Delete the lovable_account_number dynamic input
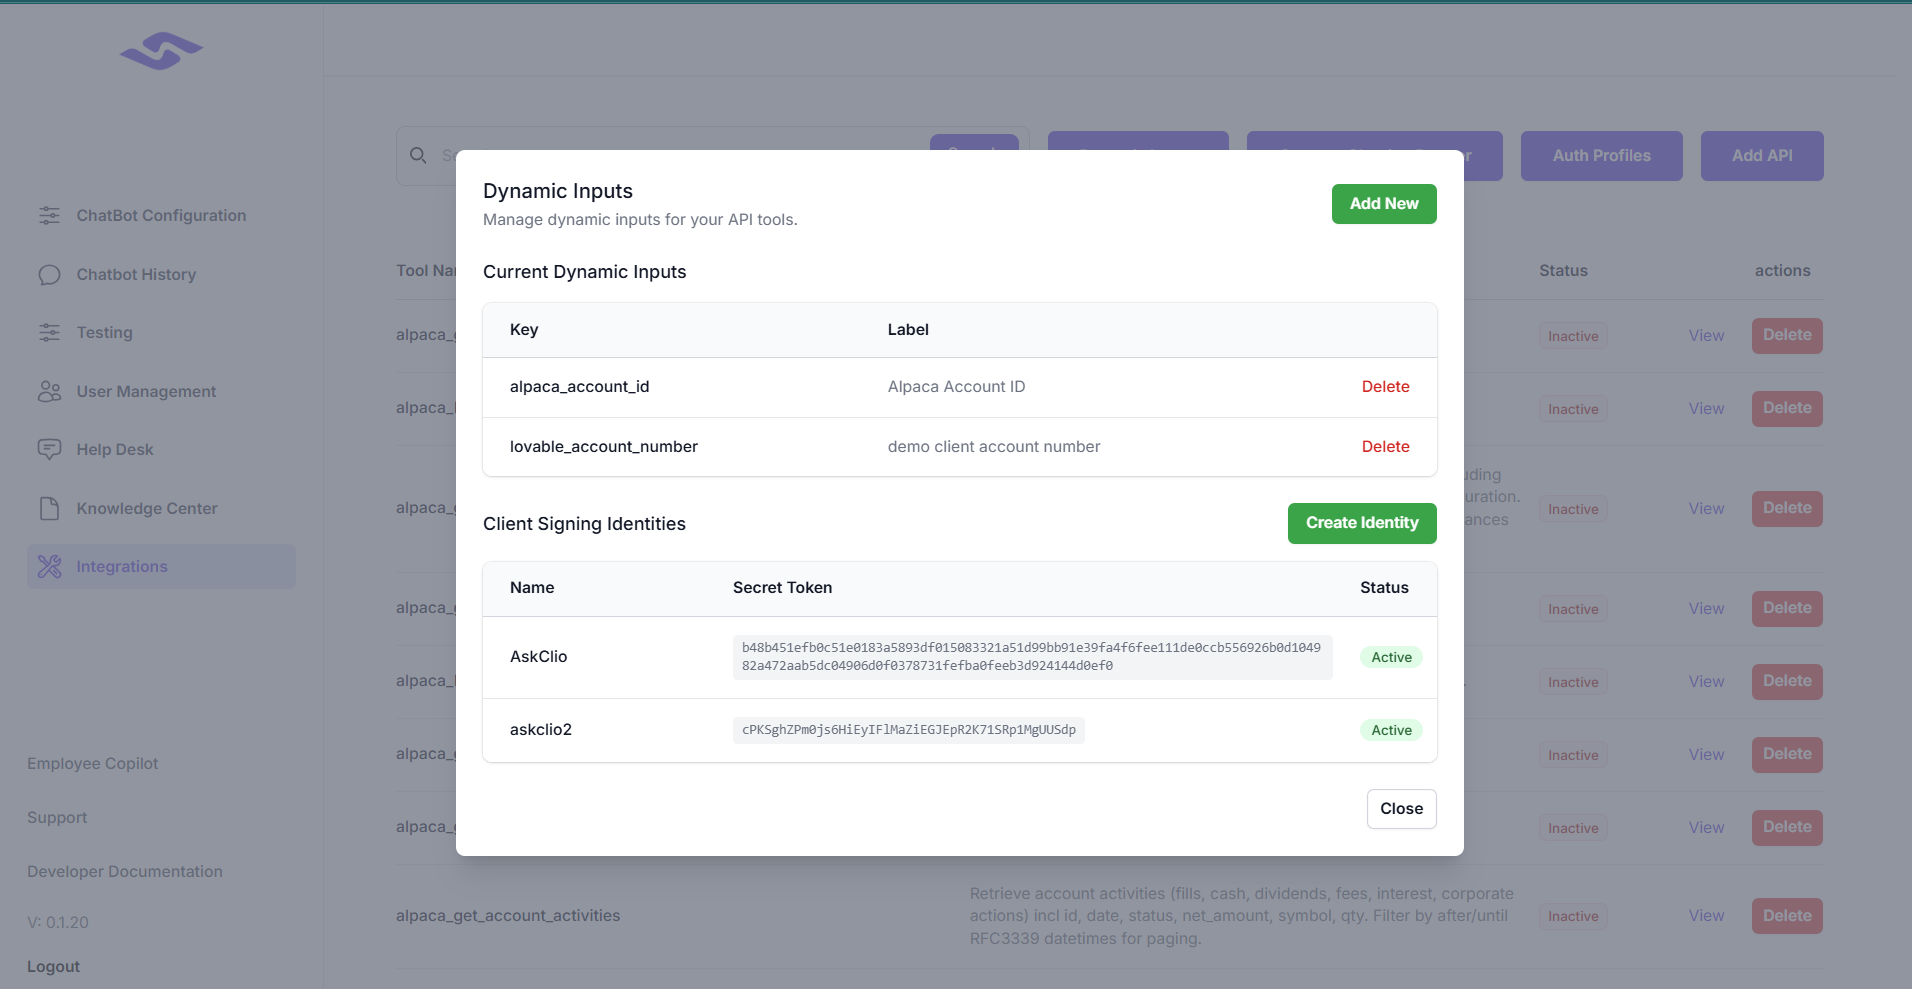The width and height of the screenshot is (1912, 989). [x=1385, y=447]
